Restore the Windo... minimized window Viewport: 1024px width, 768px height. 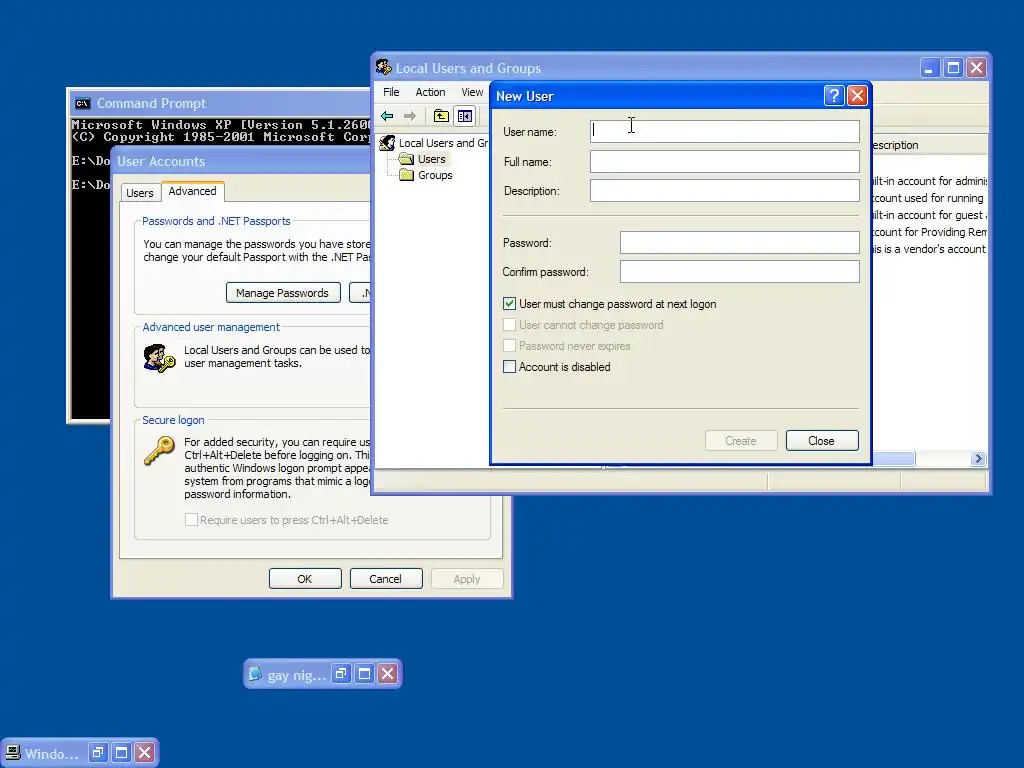click(x=98, y=752)
